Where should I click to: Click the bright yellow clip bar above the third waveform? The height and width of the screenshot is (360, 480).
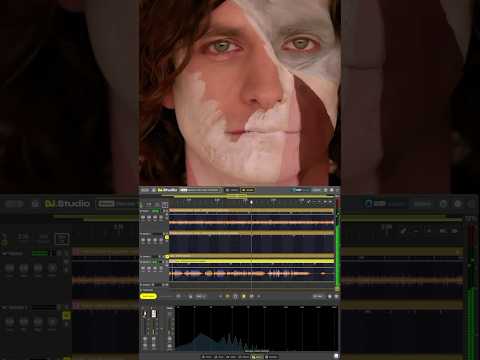[x=251, y=261]
